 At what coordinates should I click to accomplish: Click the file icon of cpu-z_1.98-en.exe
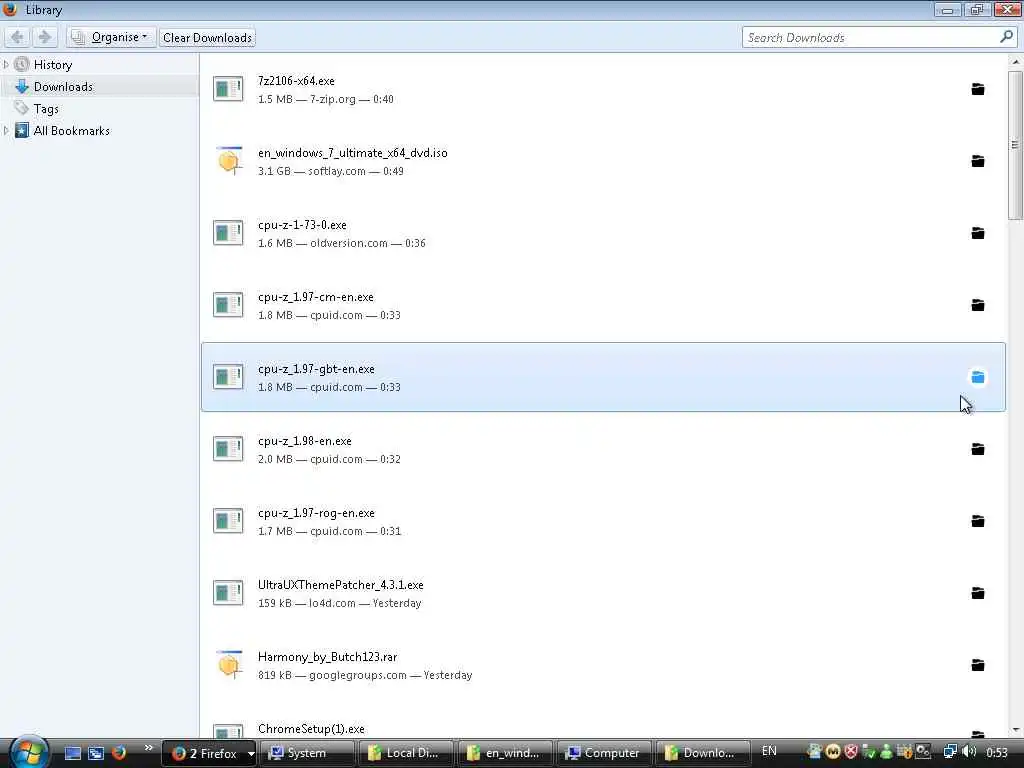pos(228,449)
